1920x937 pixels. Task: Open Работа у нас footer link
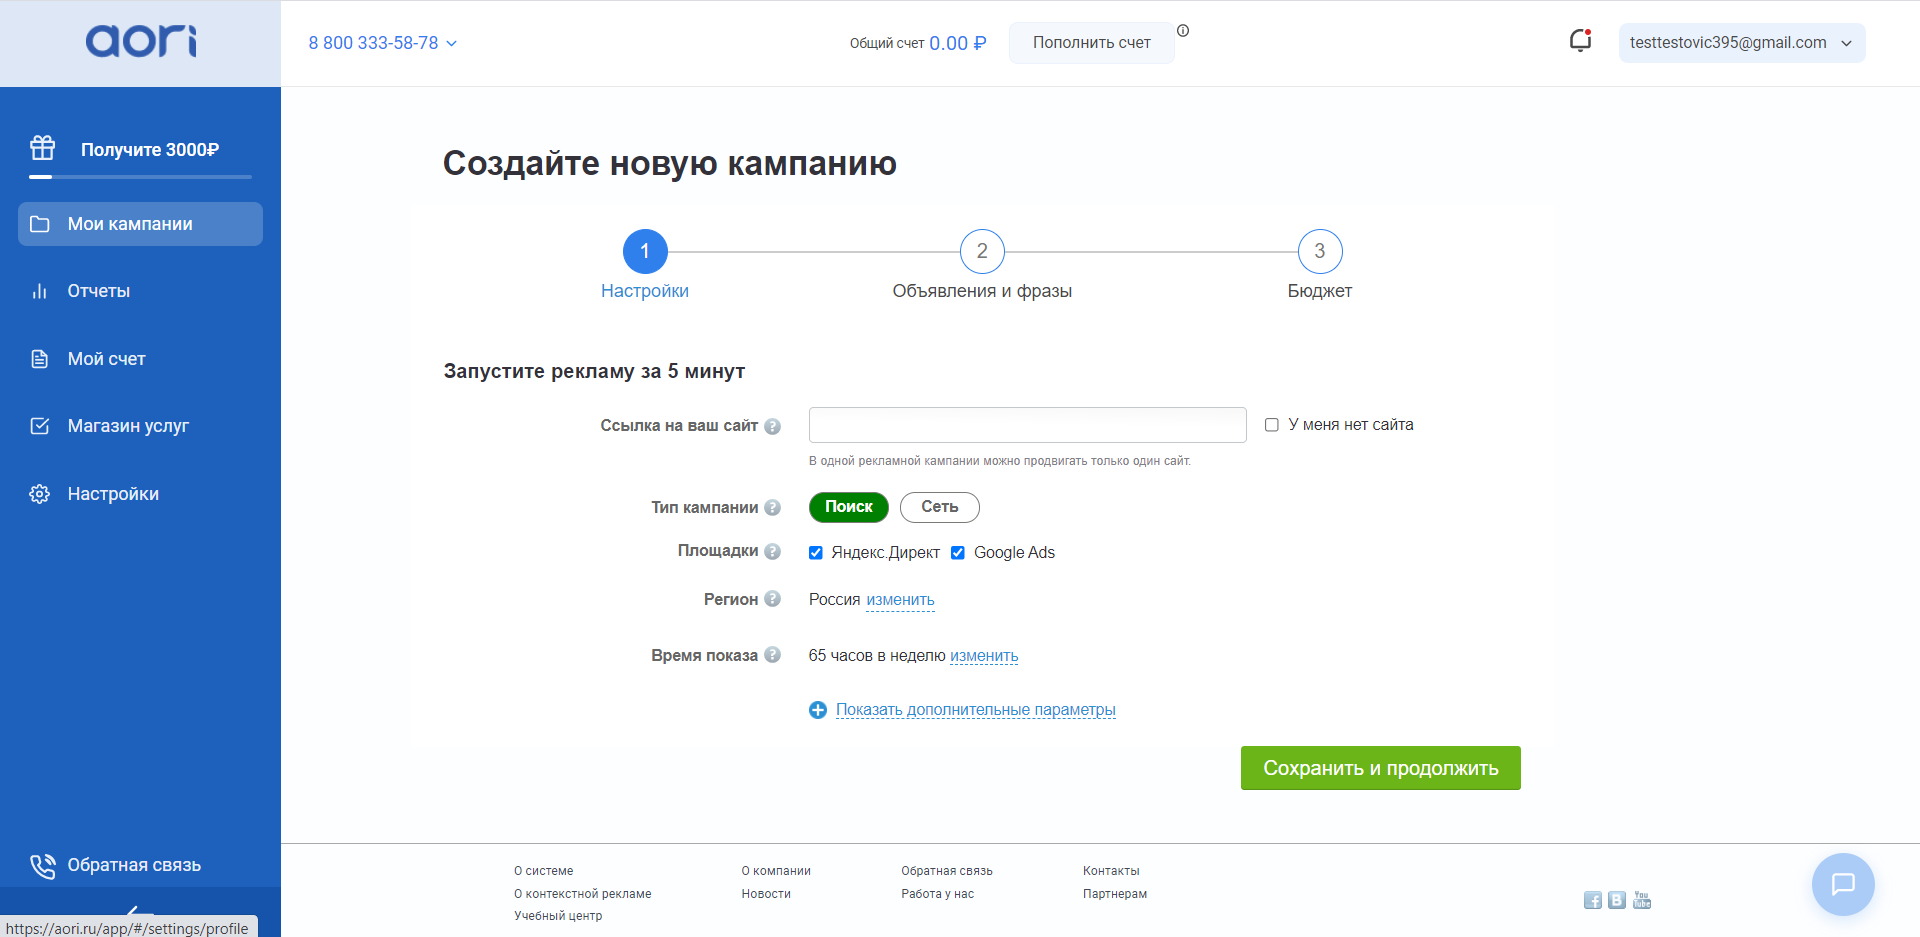point(938,894)
